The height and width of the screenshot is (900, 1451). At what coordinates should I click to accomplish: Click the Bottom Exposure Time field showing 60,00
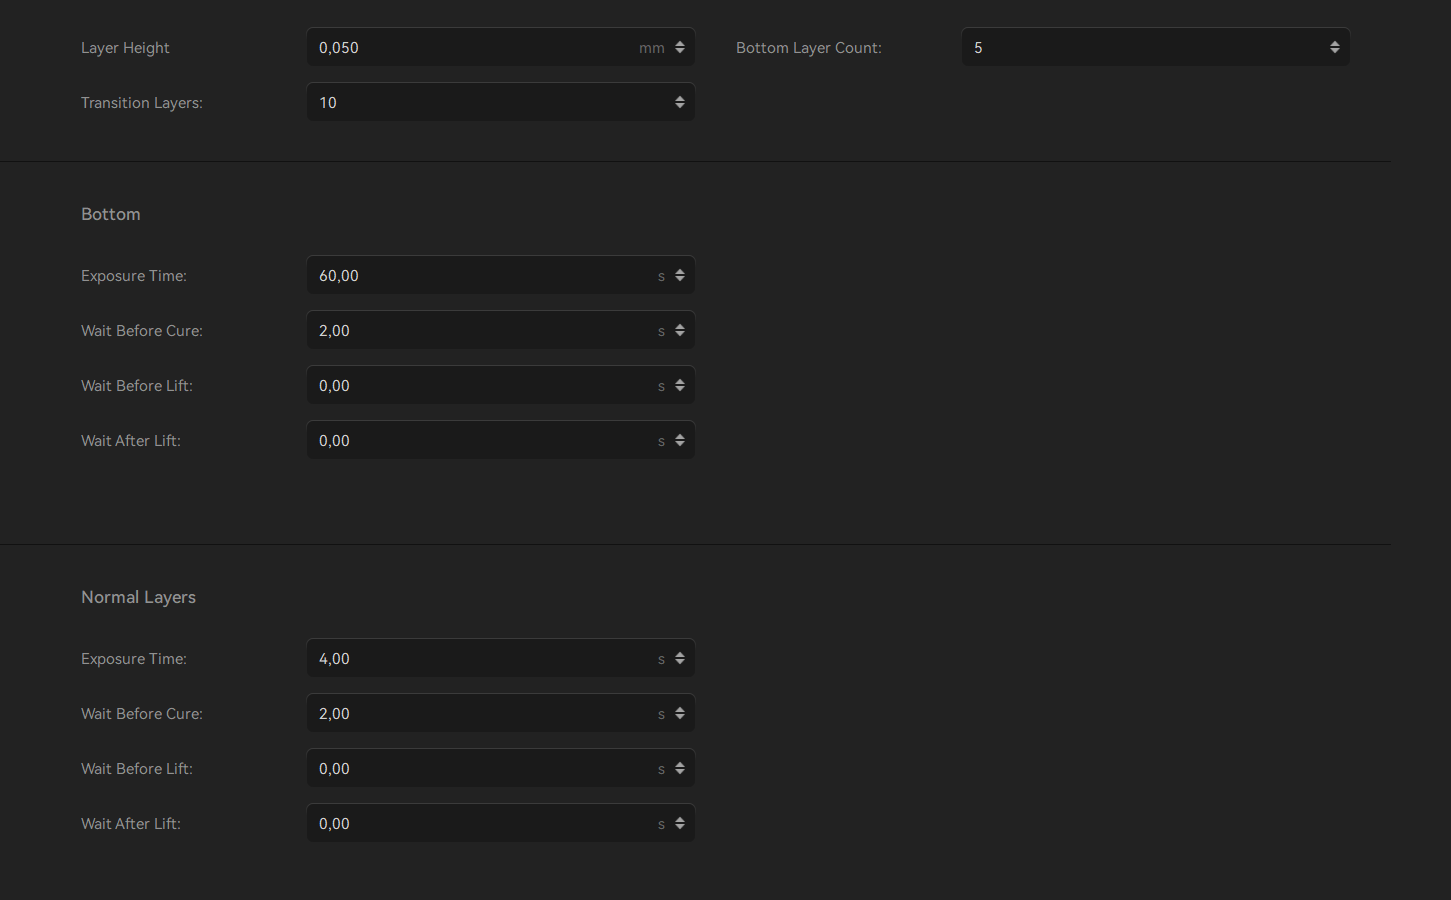[x=500, y=275]
